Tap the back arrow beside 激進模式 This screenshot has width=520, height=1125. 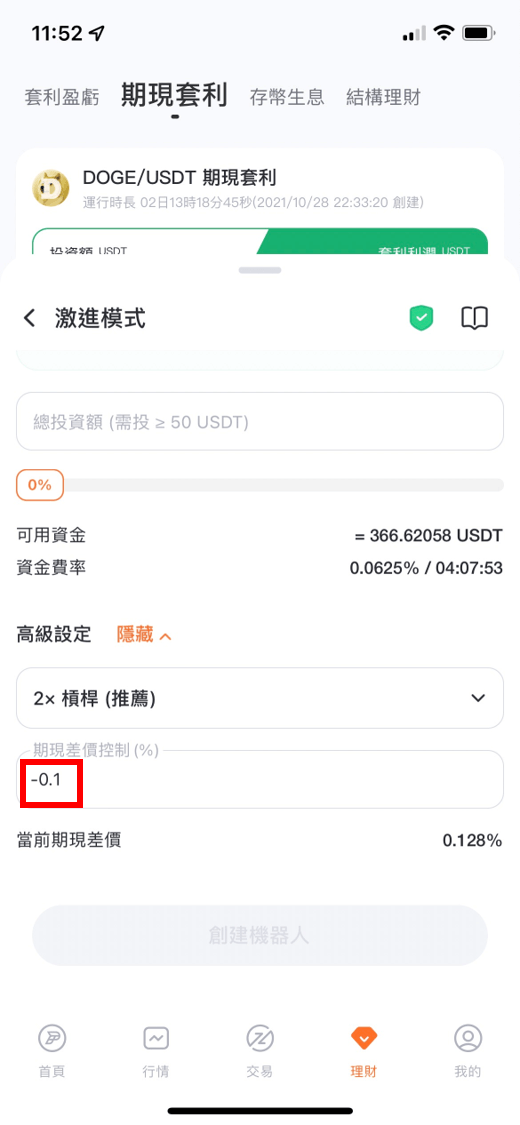coord(29,318)
